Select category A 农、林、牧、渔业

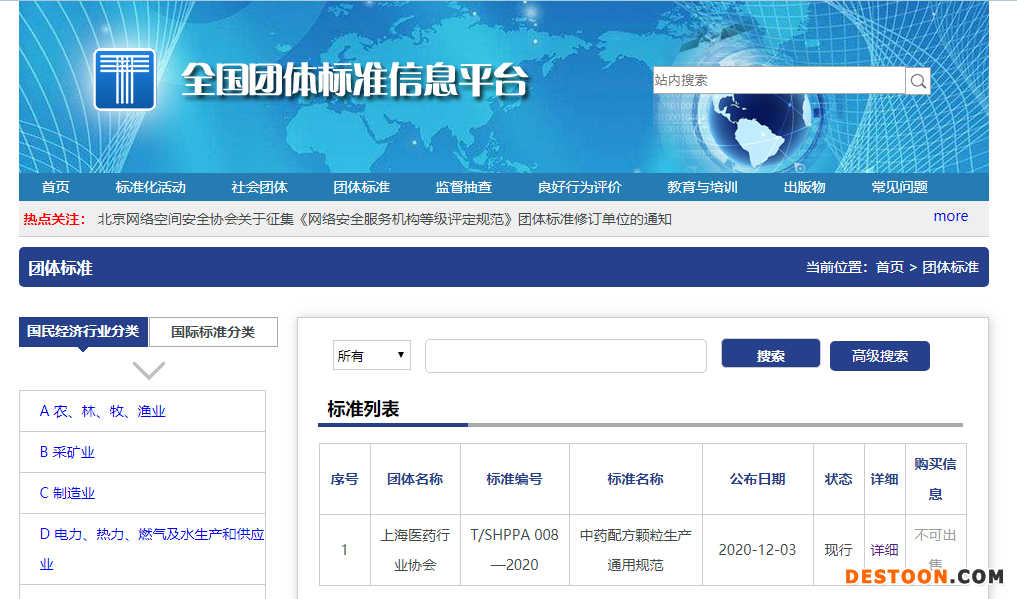point(103,411)
